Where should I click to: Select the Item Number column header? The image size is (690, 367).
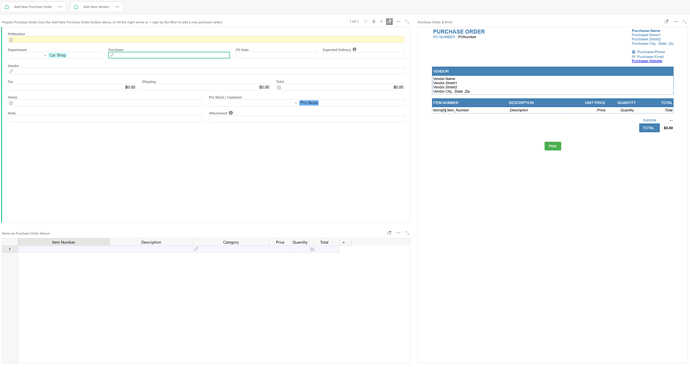[x=64, y=242]
